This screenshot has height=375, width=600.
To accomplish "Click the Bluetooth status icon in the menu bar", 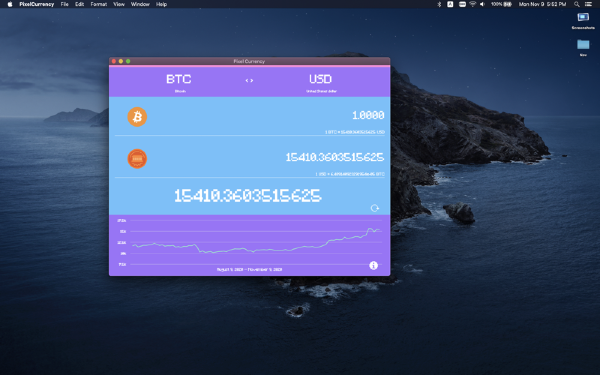I will click(x=439, y=4).
